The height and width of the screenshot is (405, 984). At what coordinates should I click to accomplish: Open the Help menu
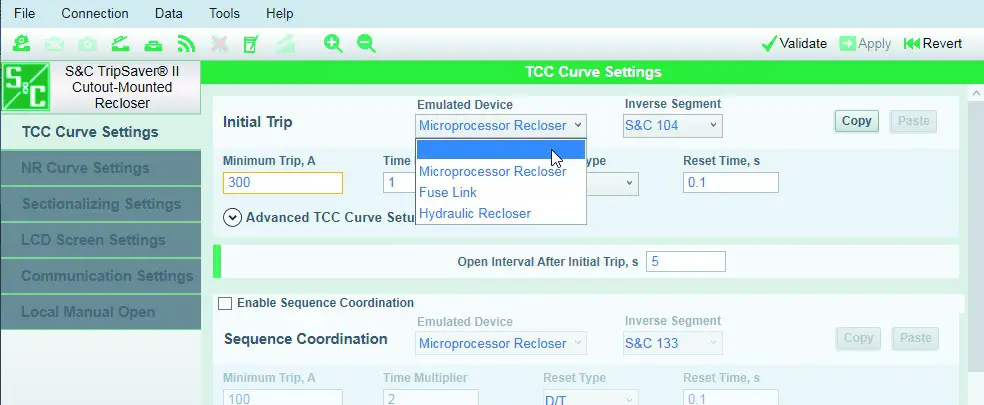coord(279,13)
